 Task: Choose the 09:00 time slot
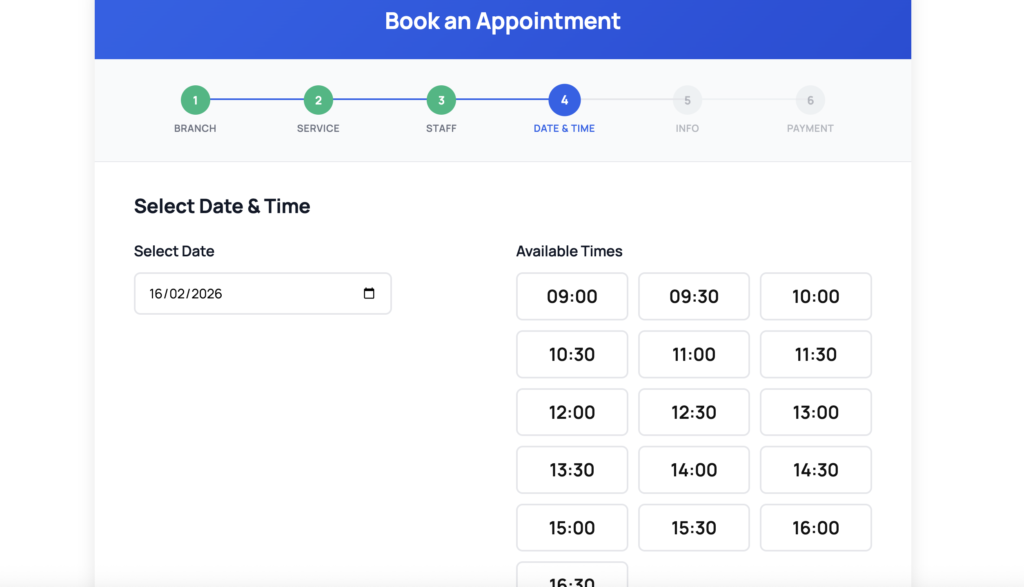(572, 296)
